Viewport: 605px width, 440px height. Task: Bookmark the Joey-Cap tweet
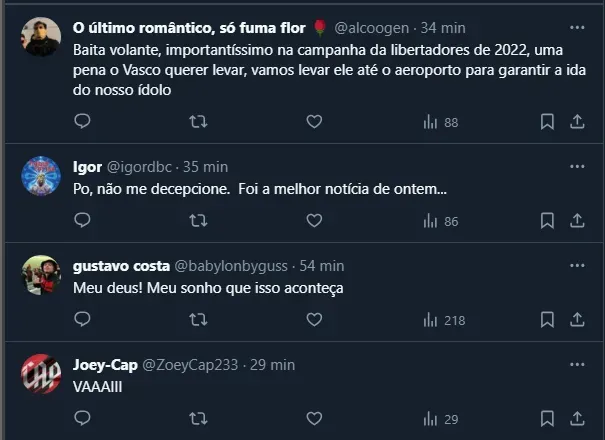(547, 419)
